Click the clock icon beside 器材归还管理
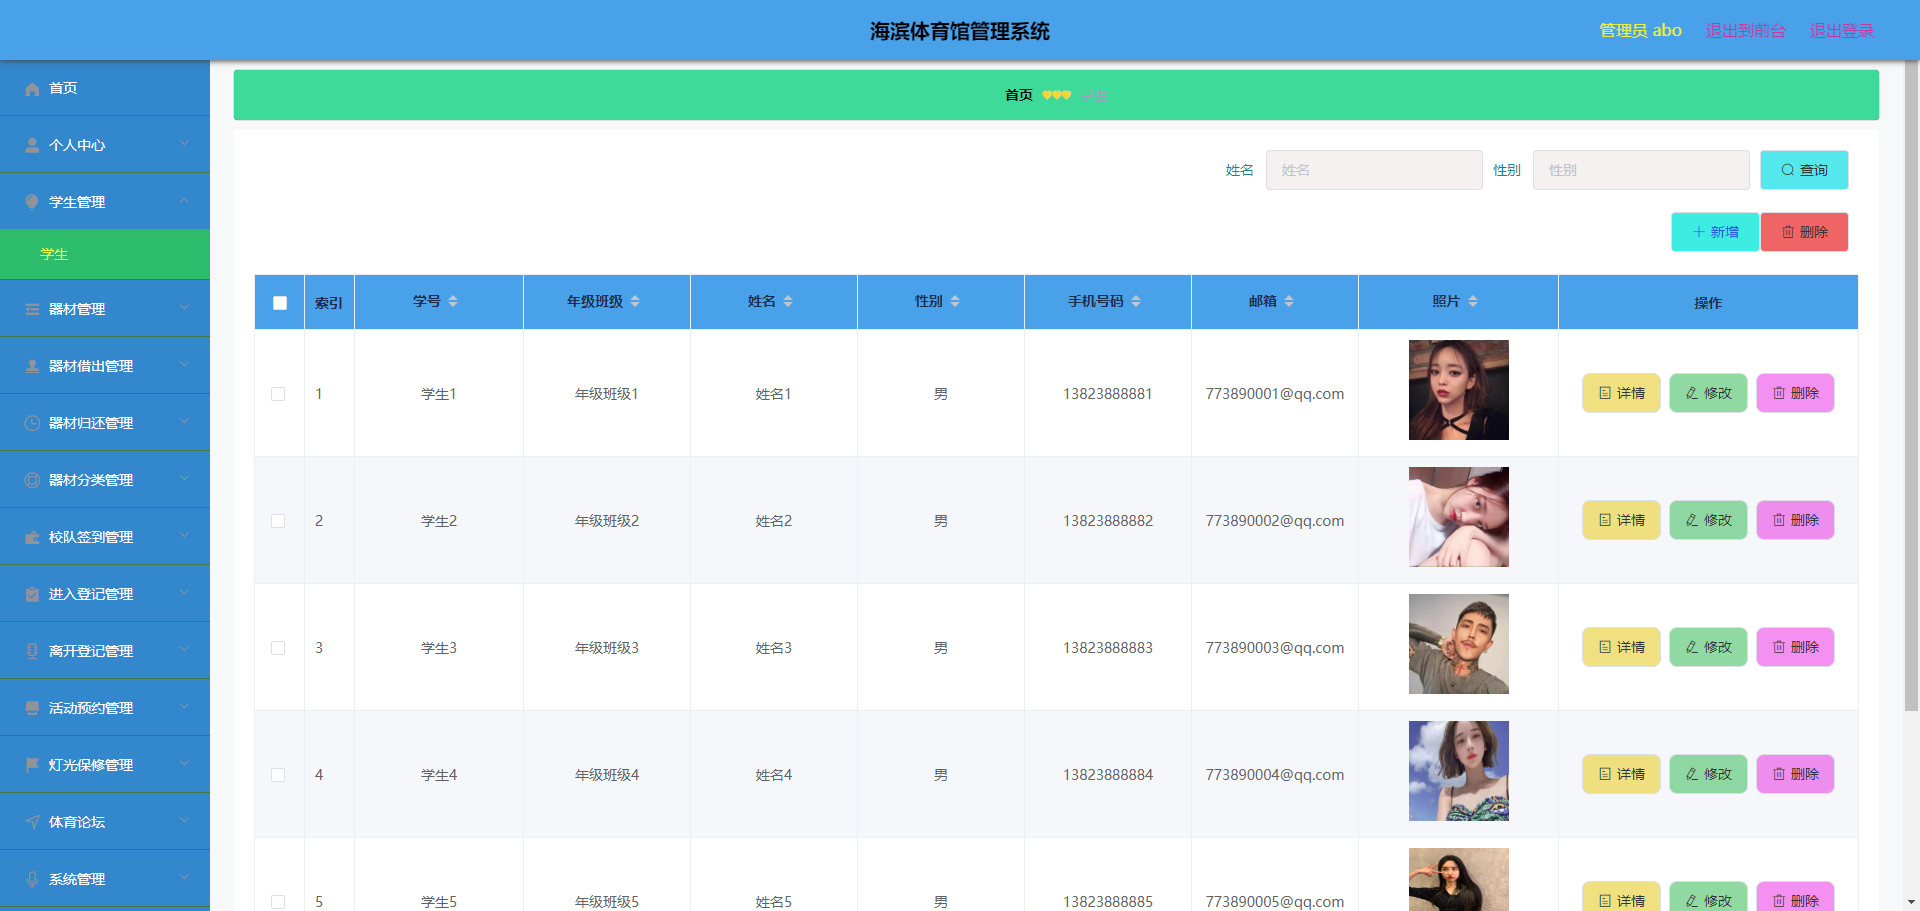The image size is (1920, 911). (x=32, y=424)
